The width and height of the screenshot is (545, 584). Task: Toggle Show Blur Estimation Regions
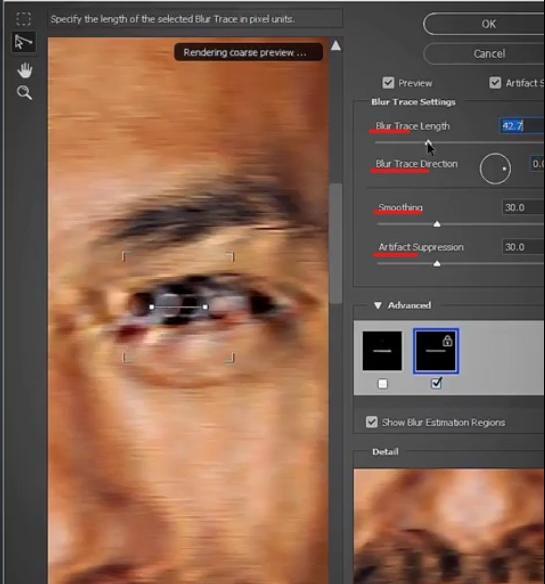(x=371, y=422)
